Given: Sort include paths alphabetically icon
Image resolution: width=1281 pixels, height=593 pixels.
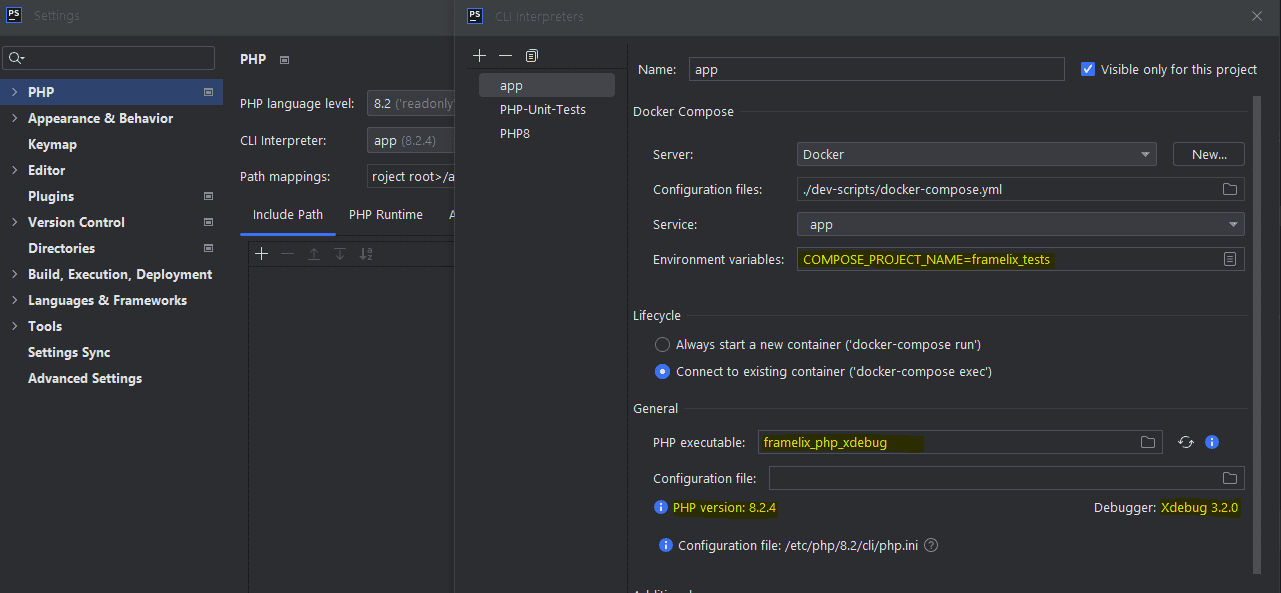Looking at the screenshot, I should point(366,254).
